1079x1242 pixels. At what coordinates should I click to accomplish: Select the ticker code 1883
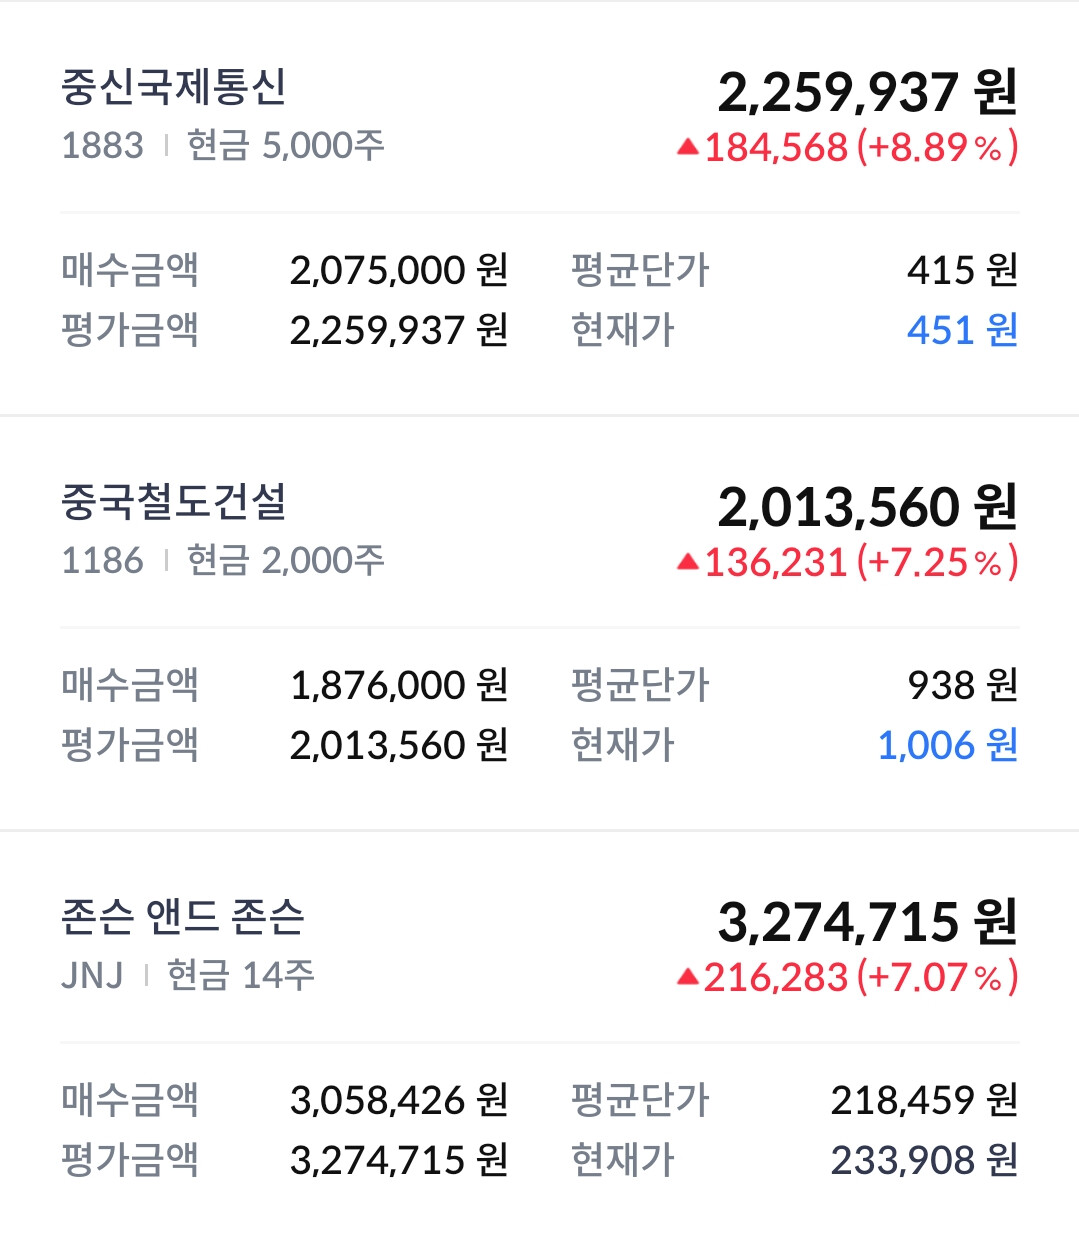tap(102, 146)
